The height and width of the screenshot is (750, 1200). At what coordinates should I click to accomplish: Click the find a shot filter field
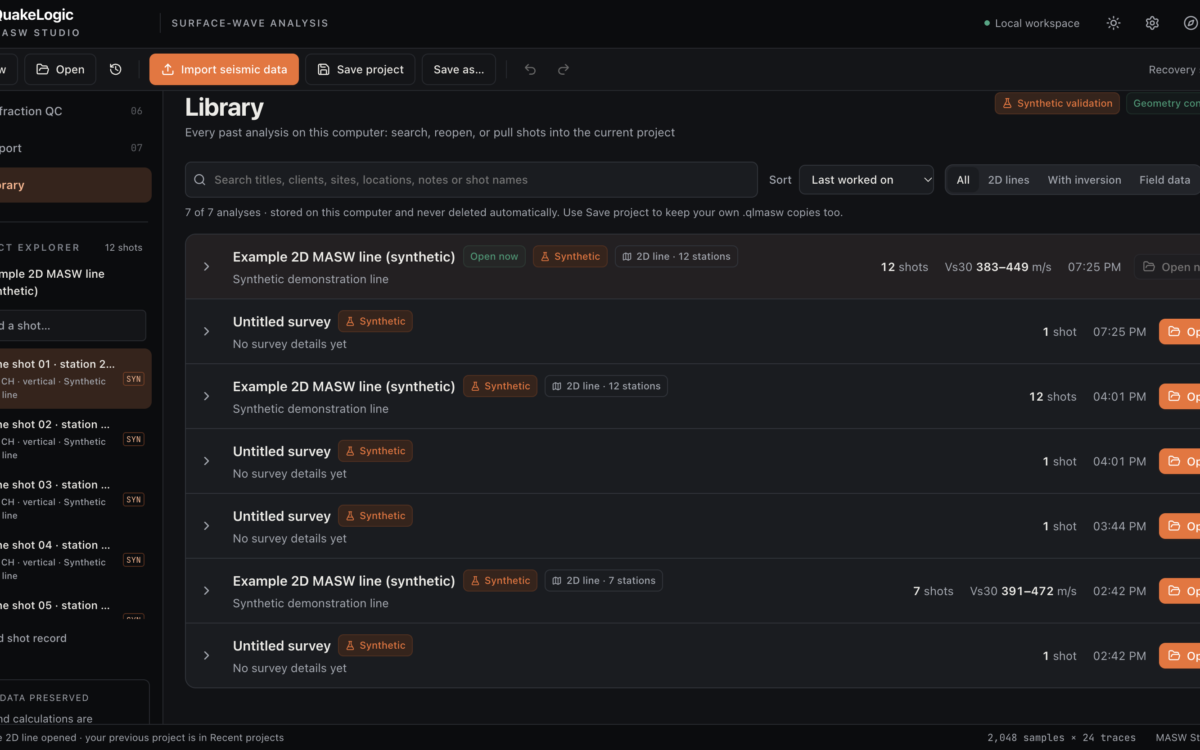73,325
